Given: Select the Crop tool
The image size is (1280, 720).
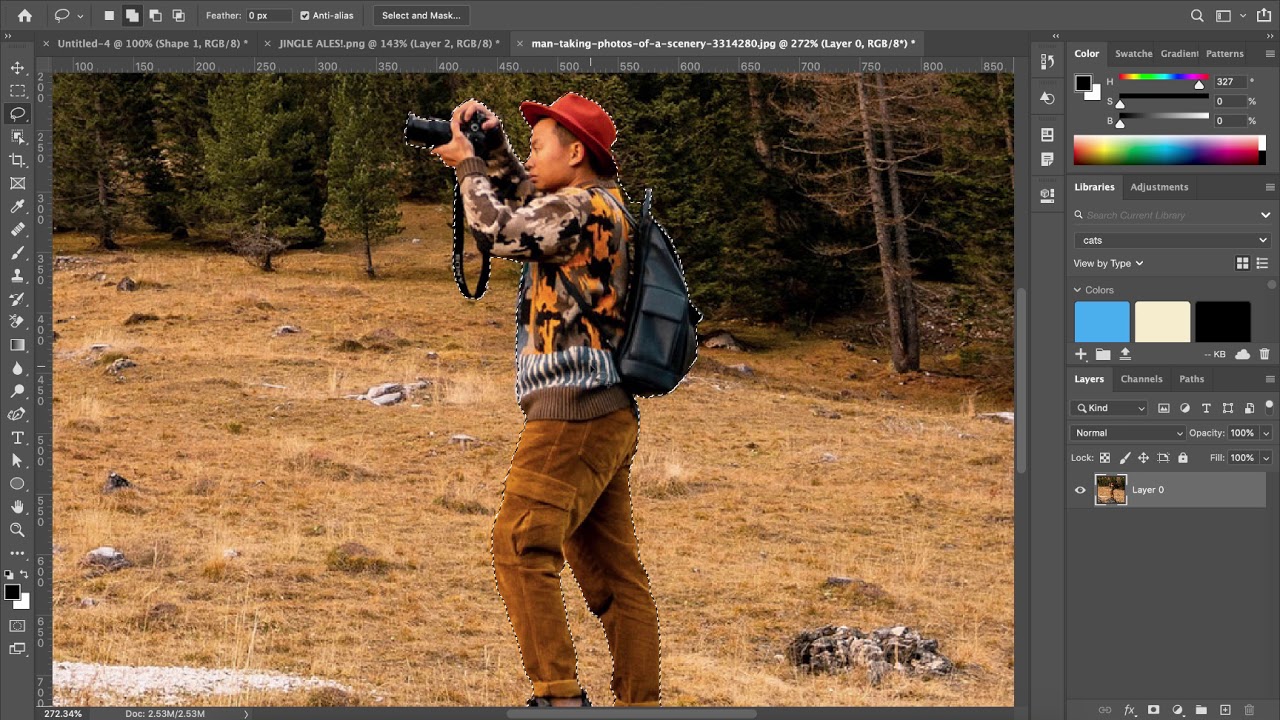Looking at the screenshot, I should point(17,160).
